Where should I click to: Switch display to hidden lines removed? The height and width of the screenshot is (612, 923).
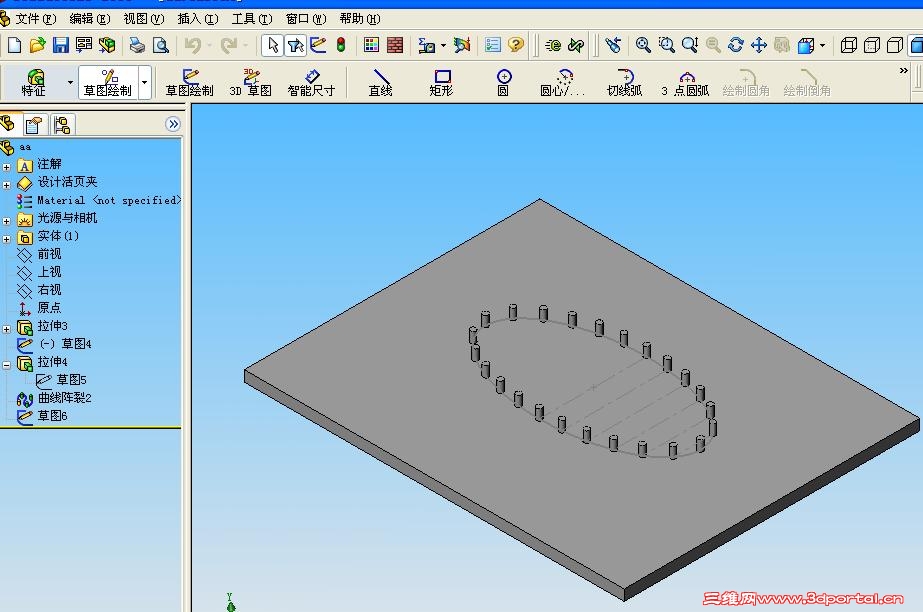[895, 45]
